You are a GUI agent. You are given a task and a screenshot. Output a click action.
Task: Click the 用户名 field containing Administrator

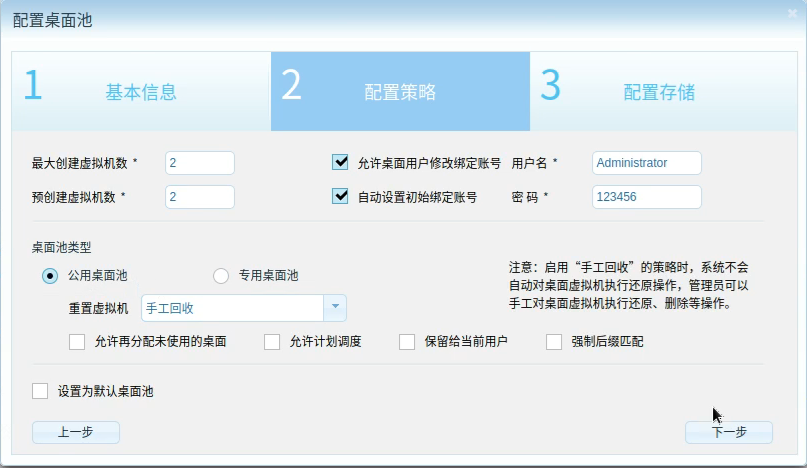tap(646, 163)
